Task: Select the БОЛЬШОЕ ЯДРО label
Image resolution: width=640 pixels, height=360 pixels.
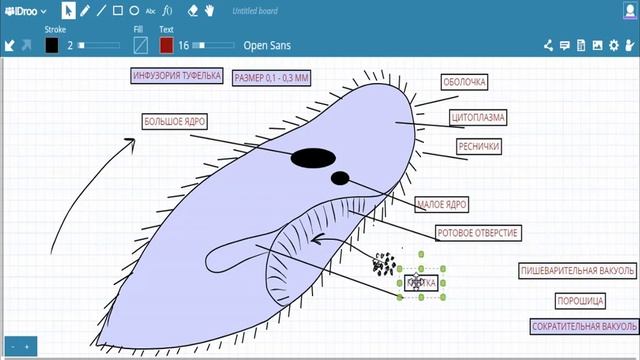Action: (175, 122)
